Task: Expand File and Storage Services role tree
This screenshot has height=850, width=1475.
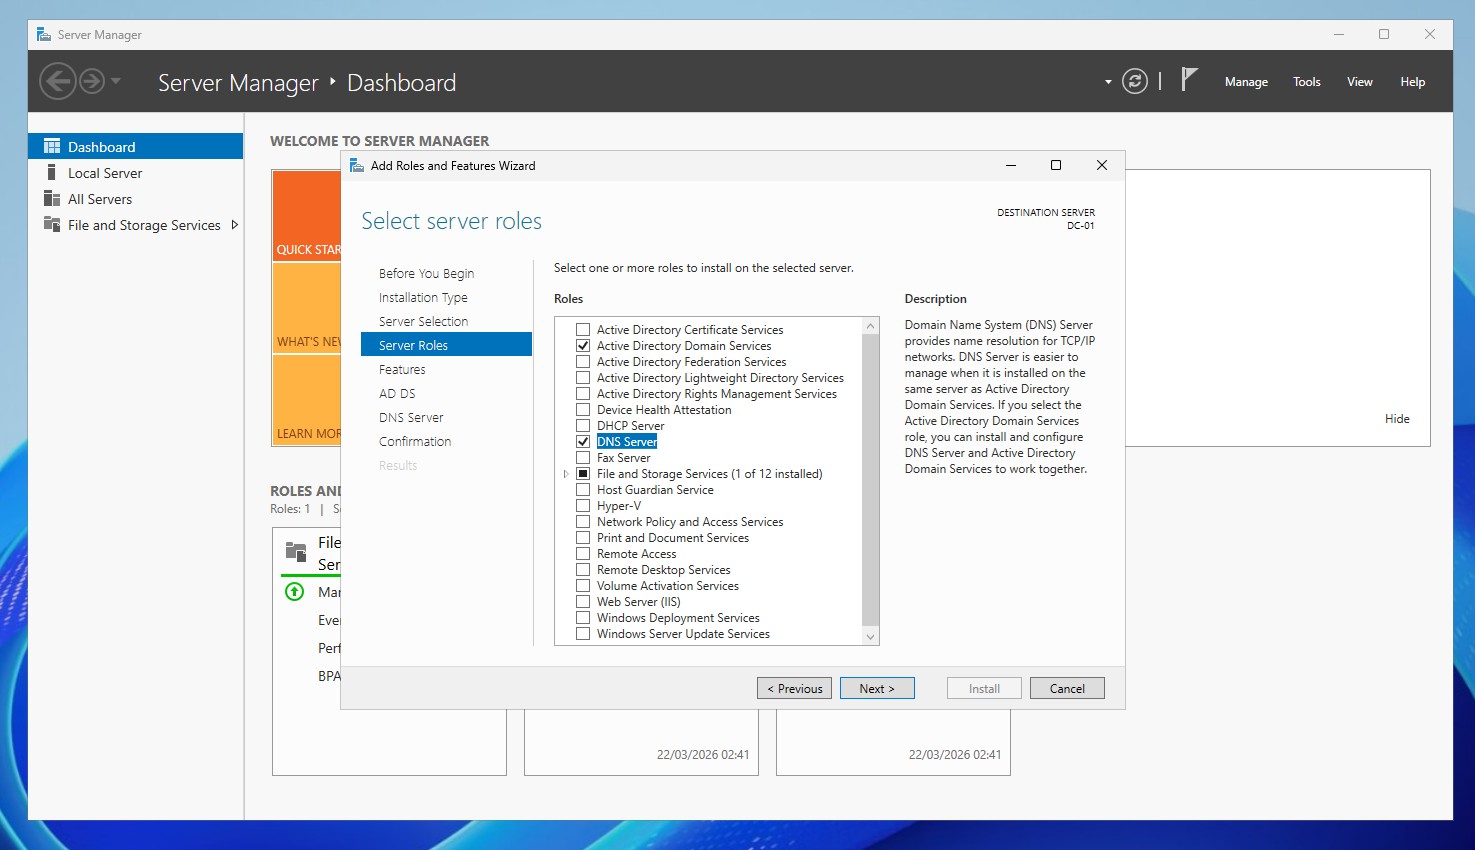Action: (x=566, y=474)
